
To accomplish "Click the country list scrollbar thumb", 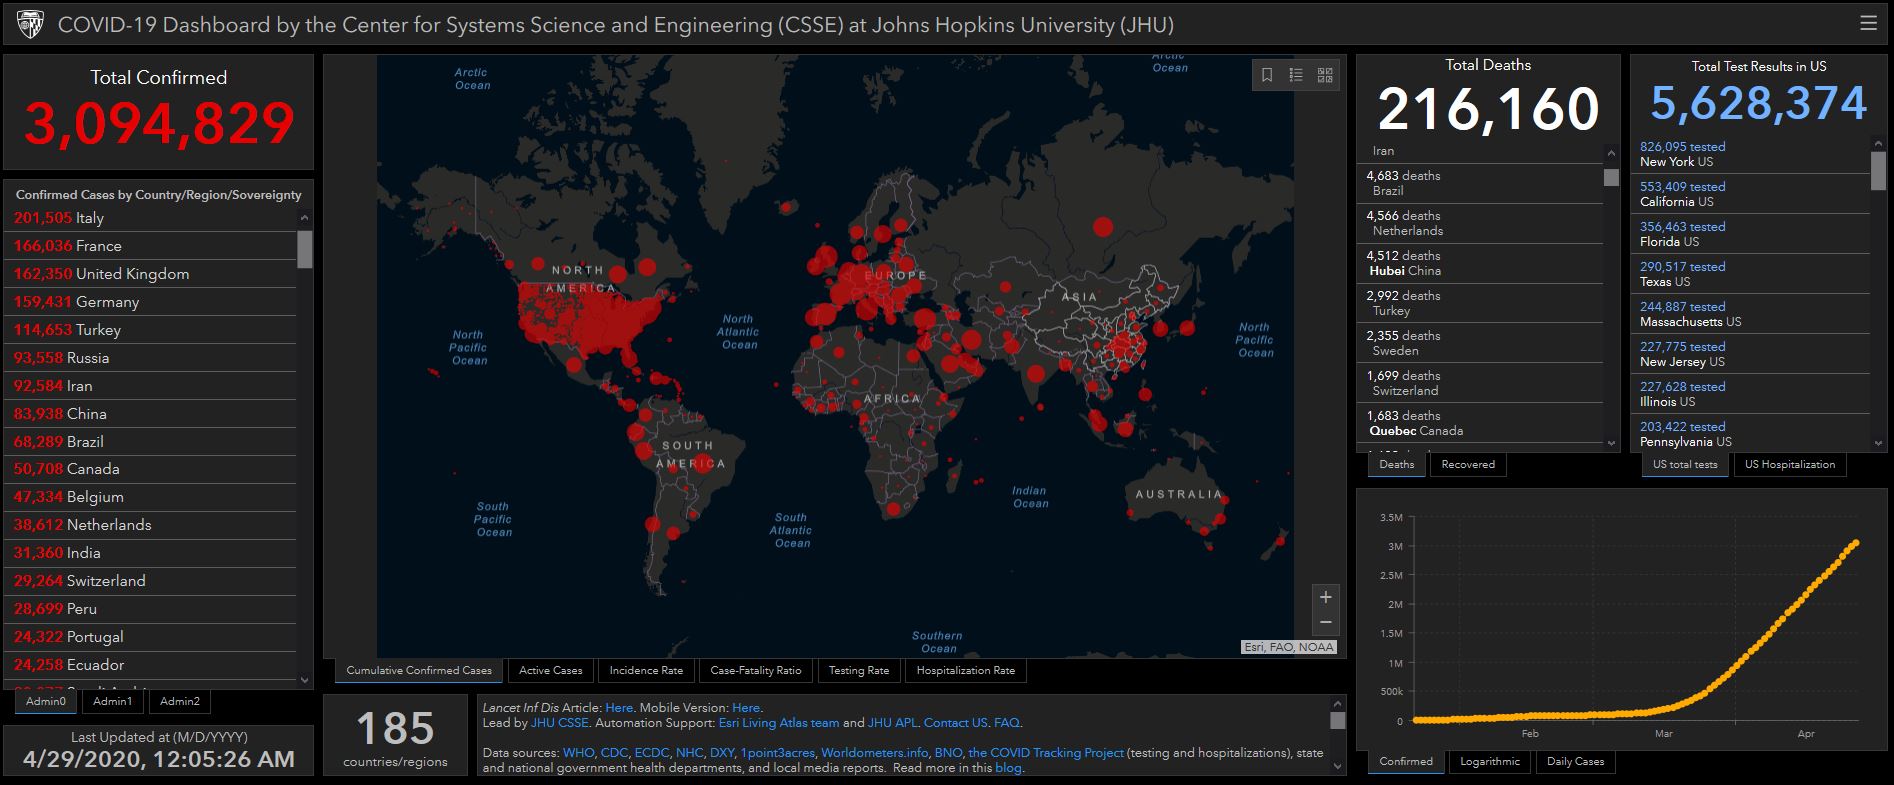I will [x=304, y=249].
